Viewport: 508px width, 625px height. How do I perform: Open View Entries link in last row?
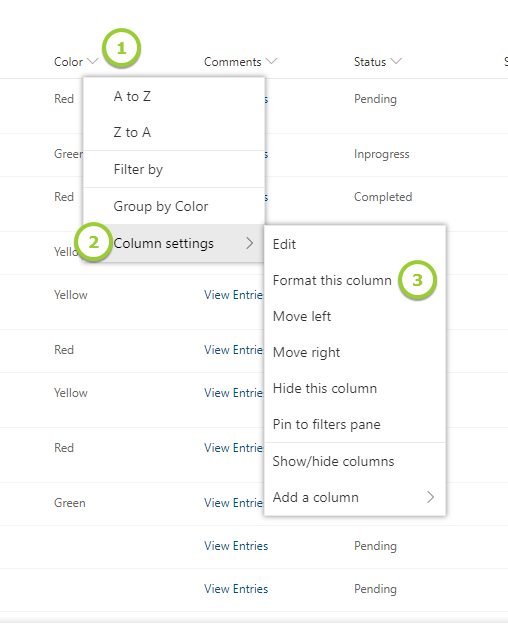[236, 589]
